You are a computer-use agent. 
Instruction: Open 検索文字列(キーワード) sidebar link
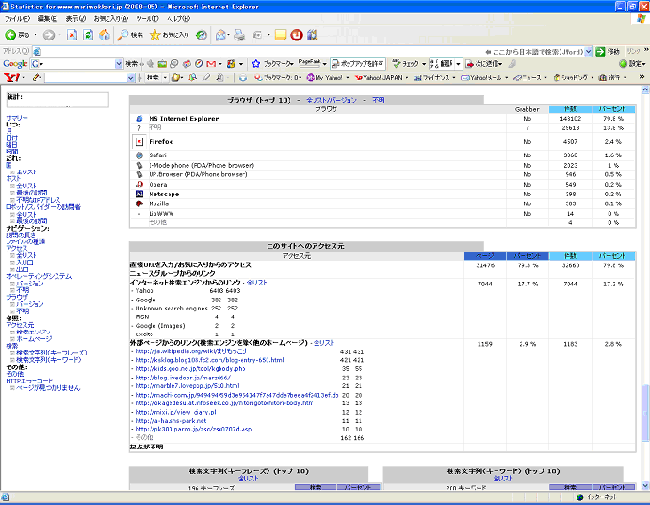[x=49, y=360]
